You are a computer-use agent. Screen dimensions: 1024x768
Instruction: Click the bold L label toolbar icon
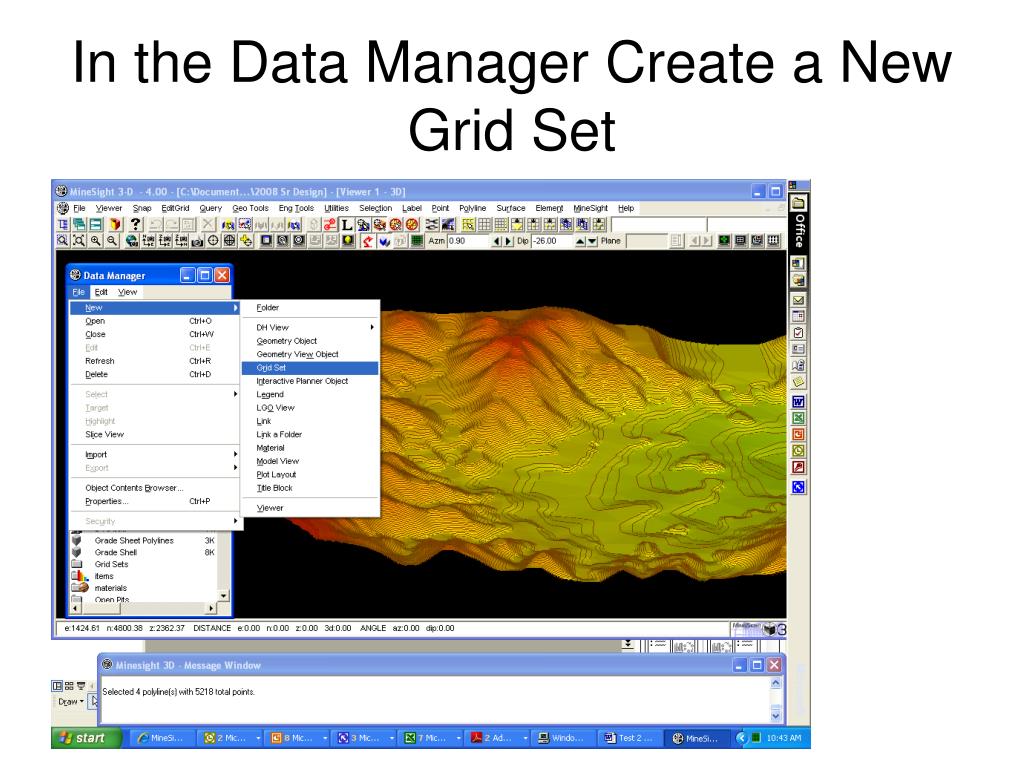(346, 225)
